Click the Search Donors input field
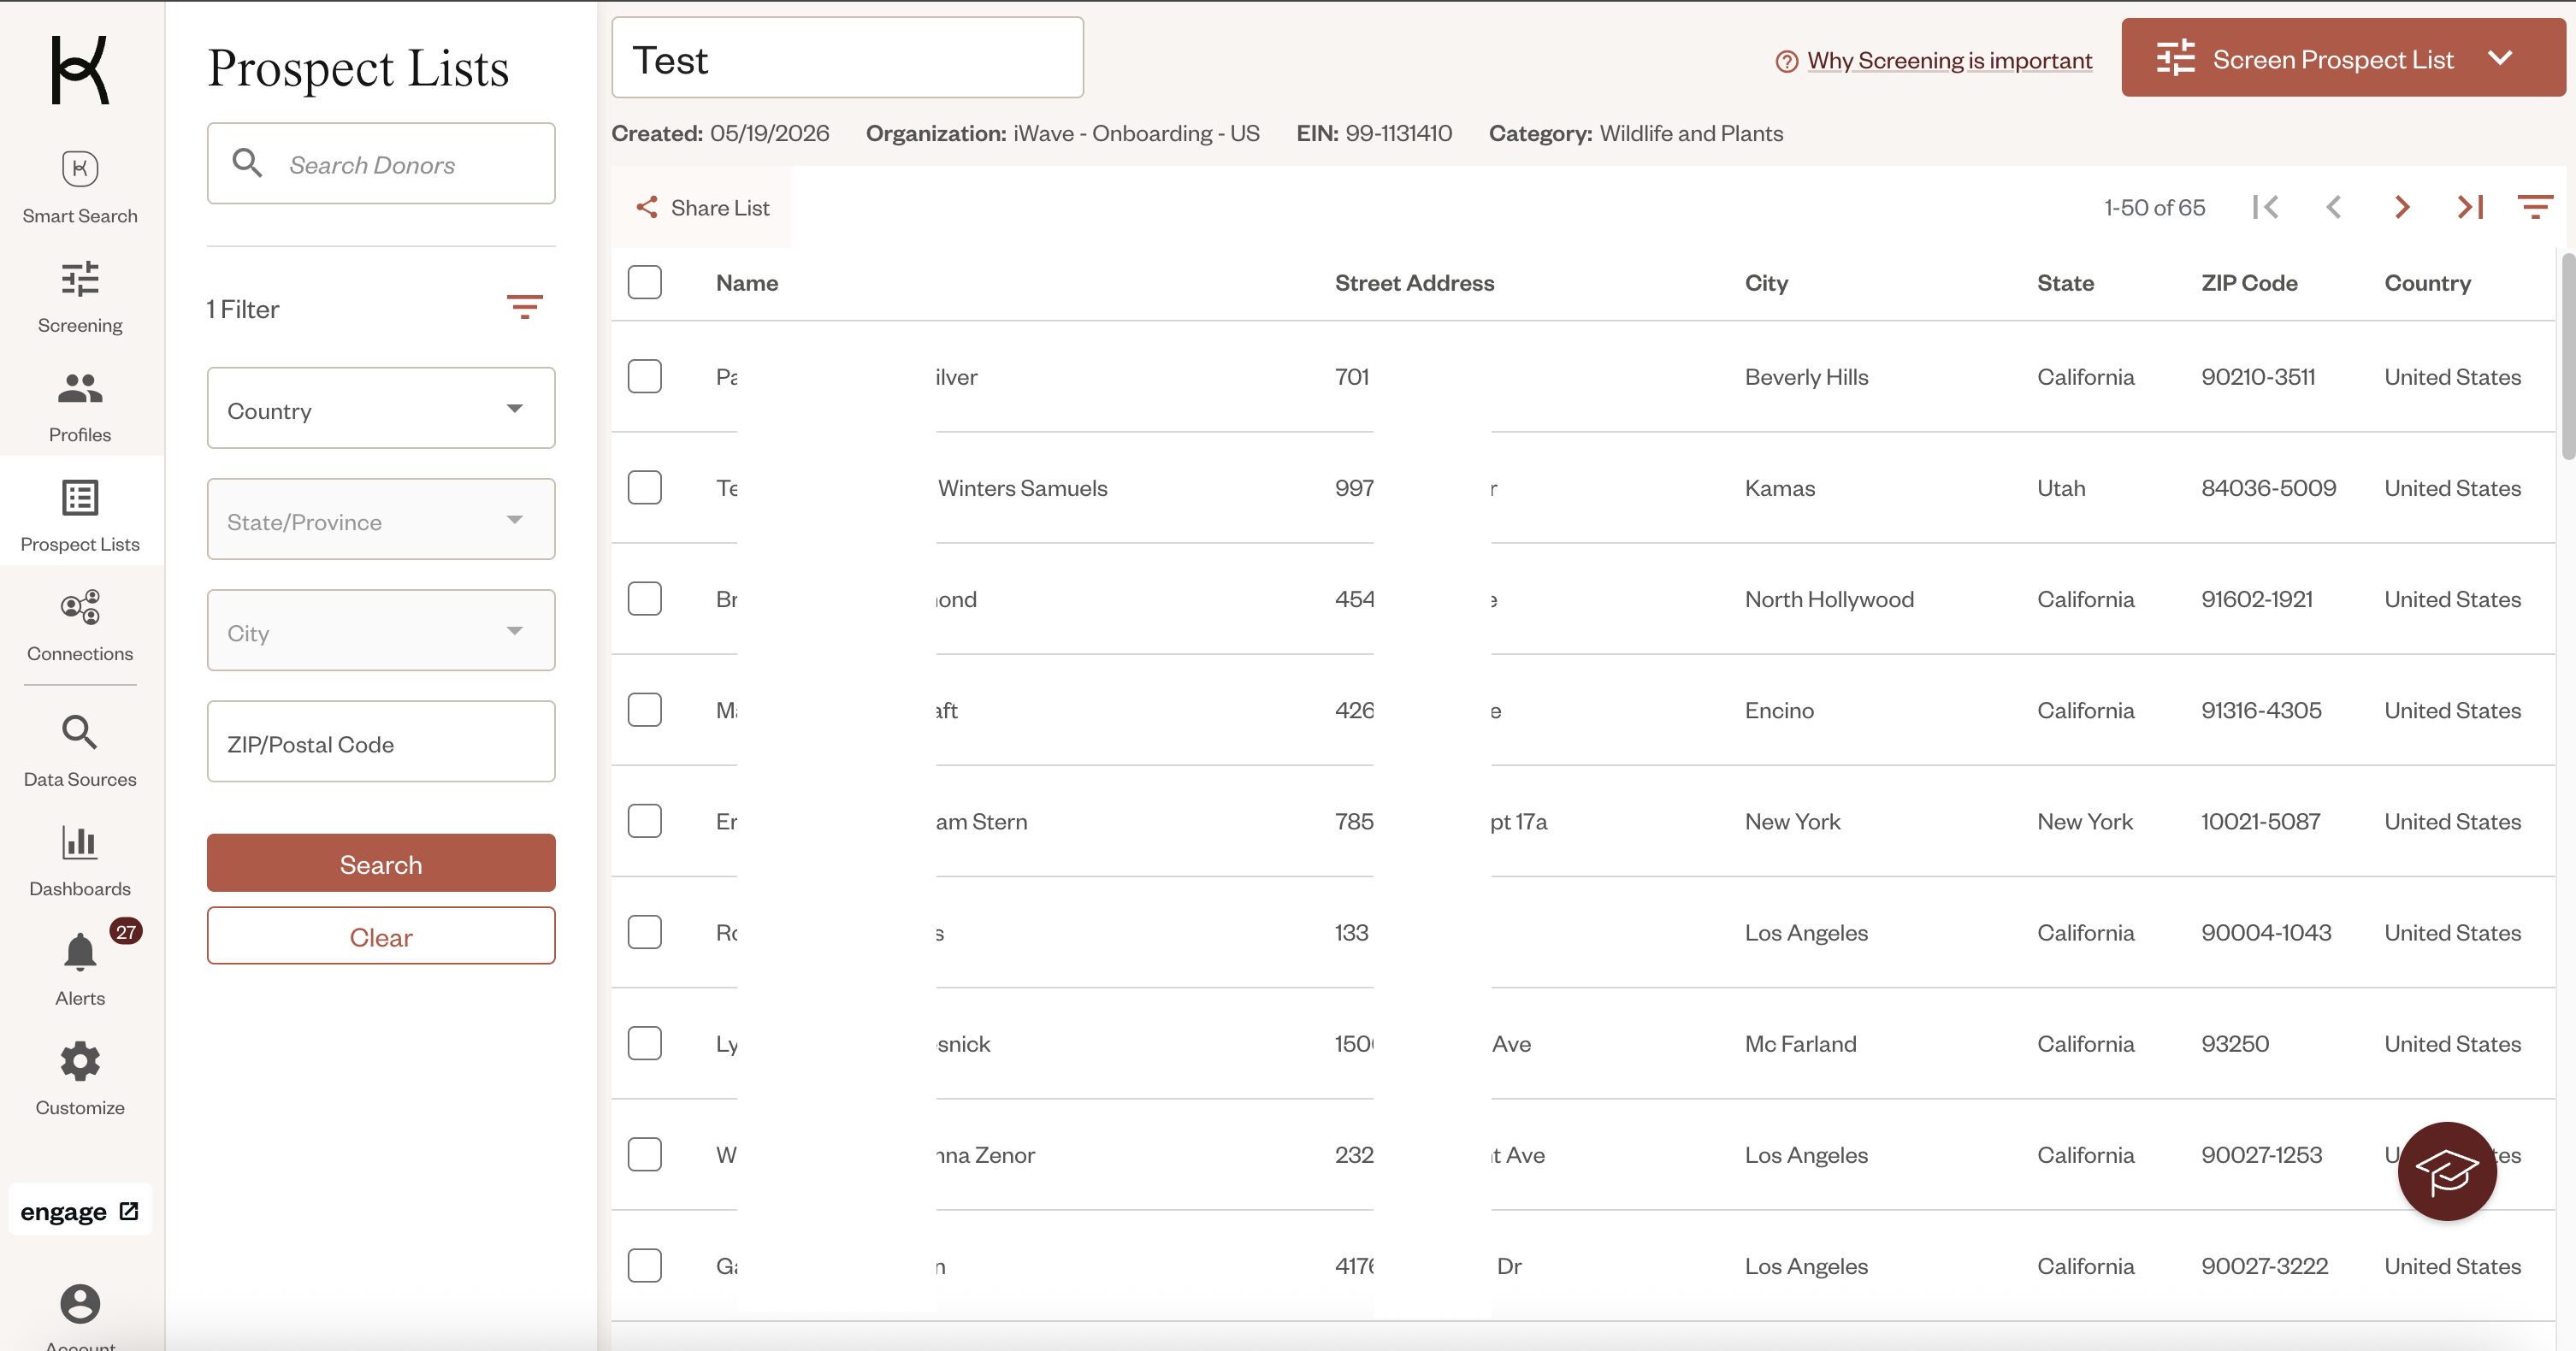This screenshot has height=1351, width=2576. click(x=381, y=163)
